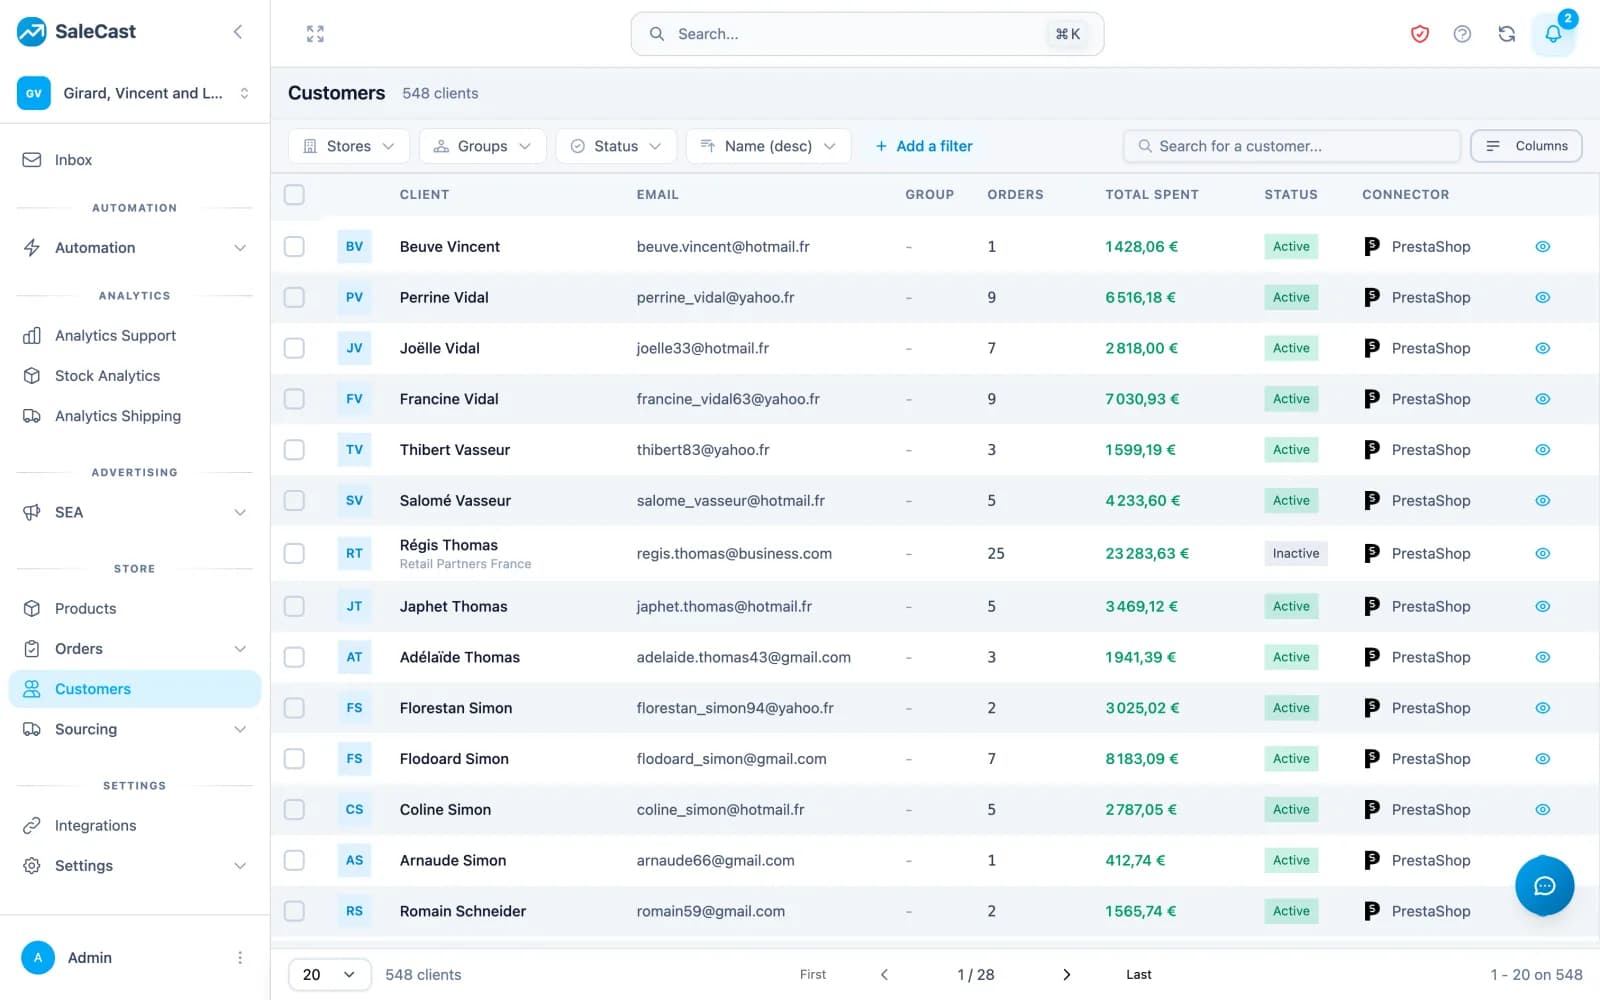The image size is (1600, 1000).
Task: Click PrestaShop icon in Romain Schneider row
Action: [x=1372, y=911]
